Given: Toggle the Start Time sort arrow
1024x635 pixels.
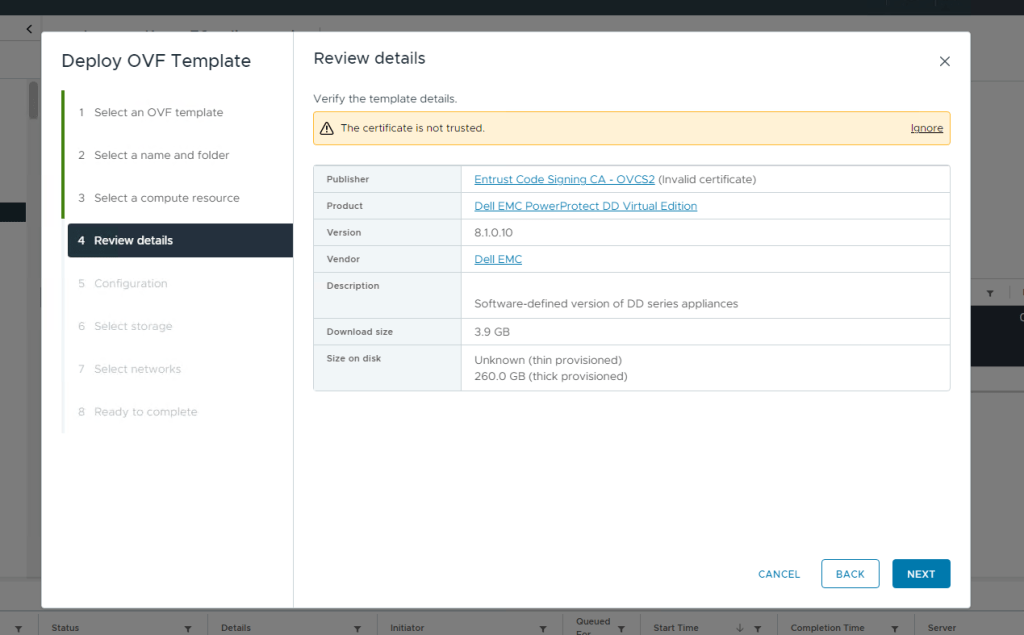Looking at the screenshot, I should [739, 628].
